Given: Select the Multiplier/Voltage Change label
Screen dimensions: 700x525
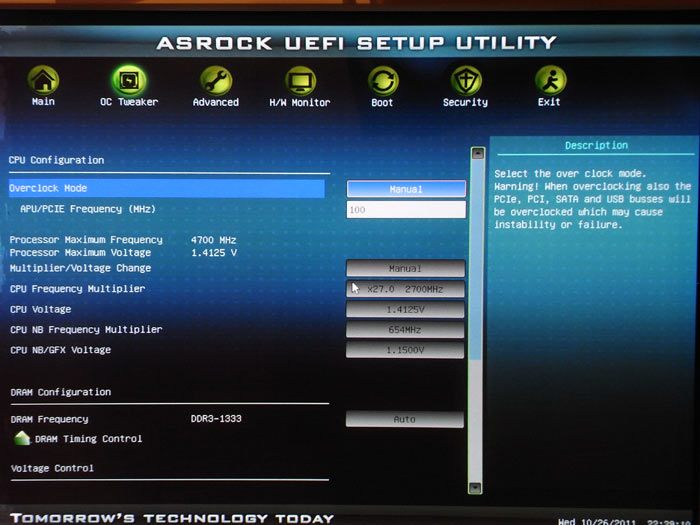Looking at the screenshot, I should click(x=80, y=268).
